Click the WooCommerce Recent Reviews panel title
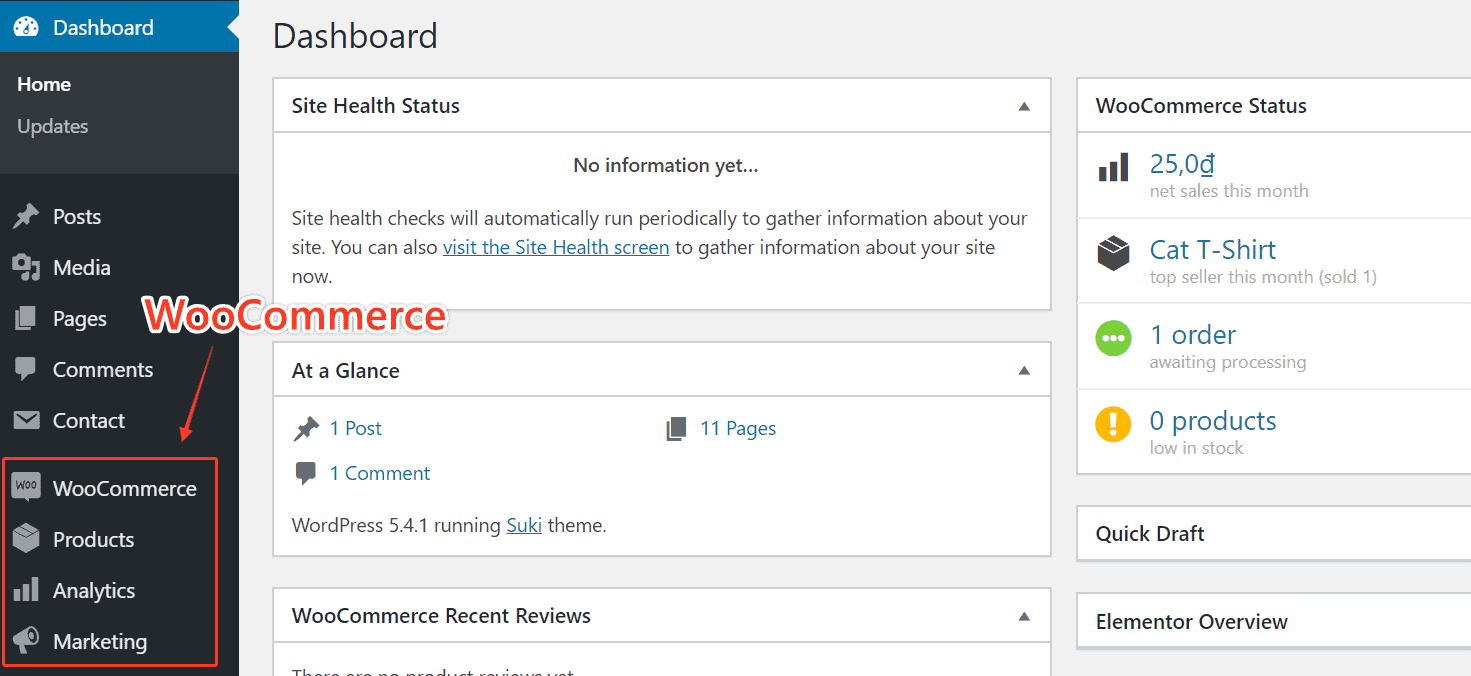Image resolution: width=1471 pixels, height=676 pixels. 441,616
